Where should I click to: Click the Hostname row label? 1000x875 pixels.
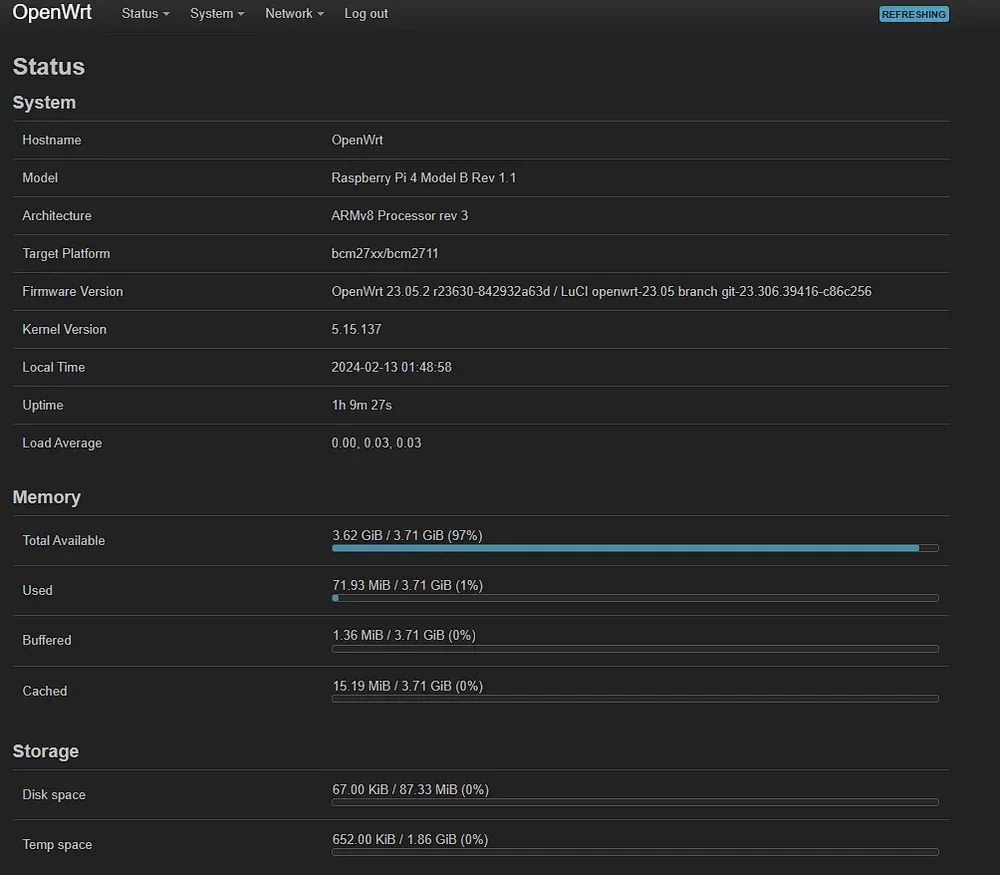click(52, 140)
